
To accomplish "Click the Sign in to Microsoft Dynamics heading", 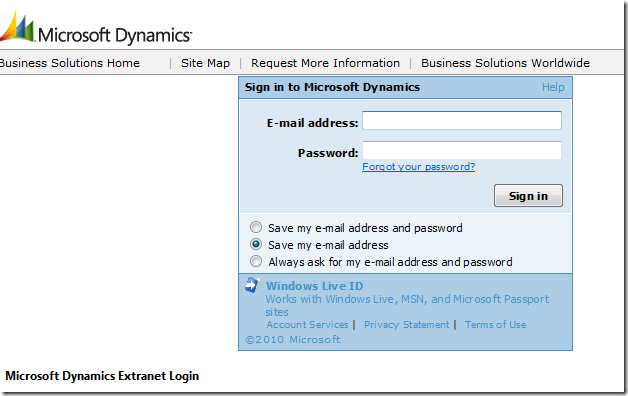I will (x=332, y=87).
